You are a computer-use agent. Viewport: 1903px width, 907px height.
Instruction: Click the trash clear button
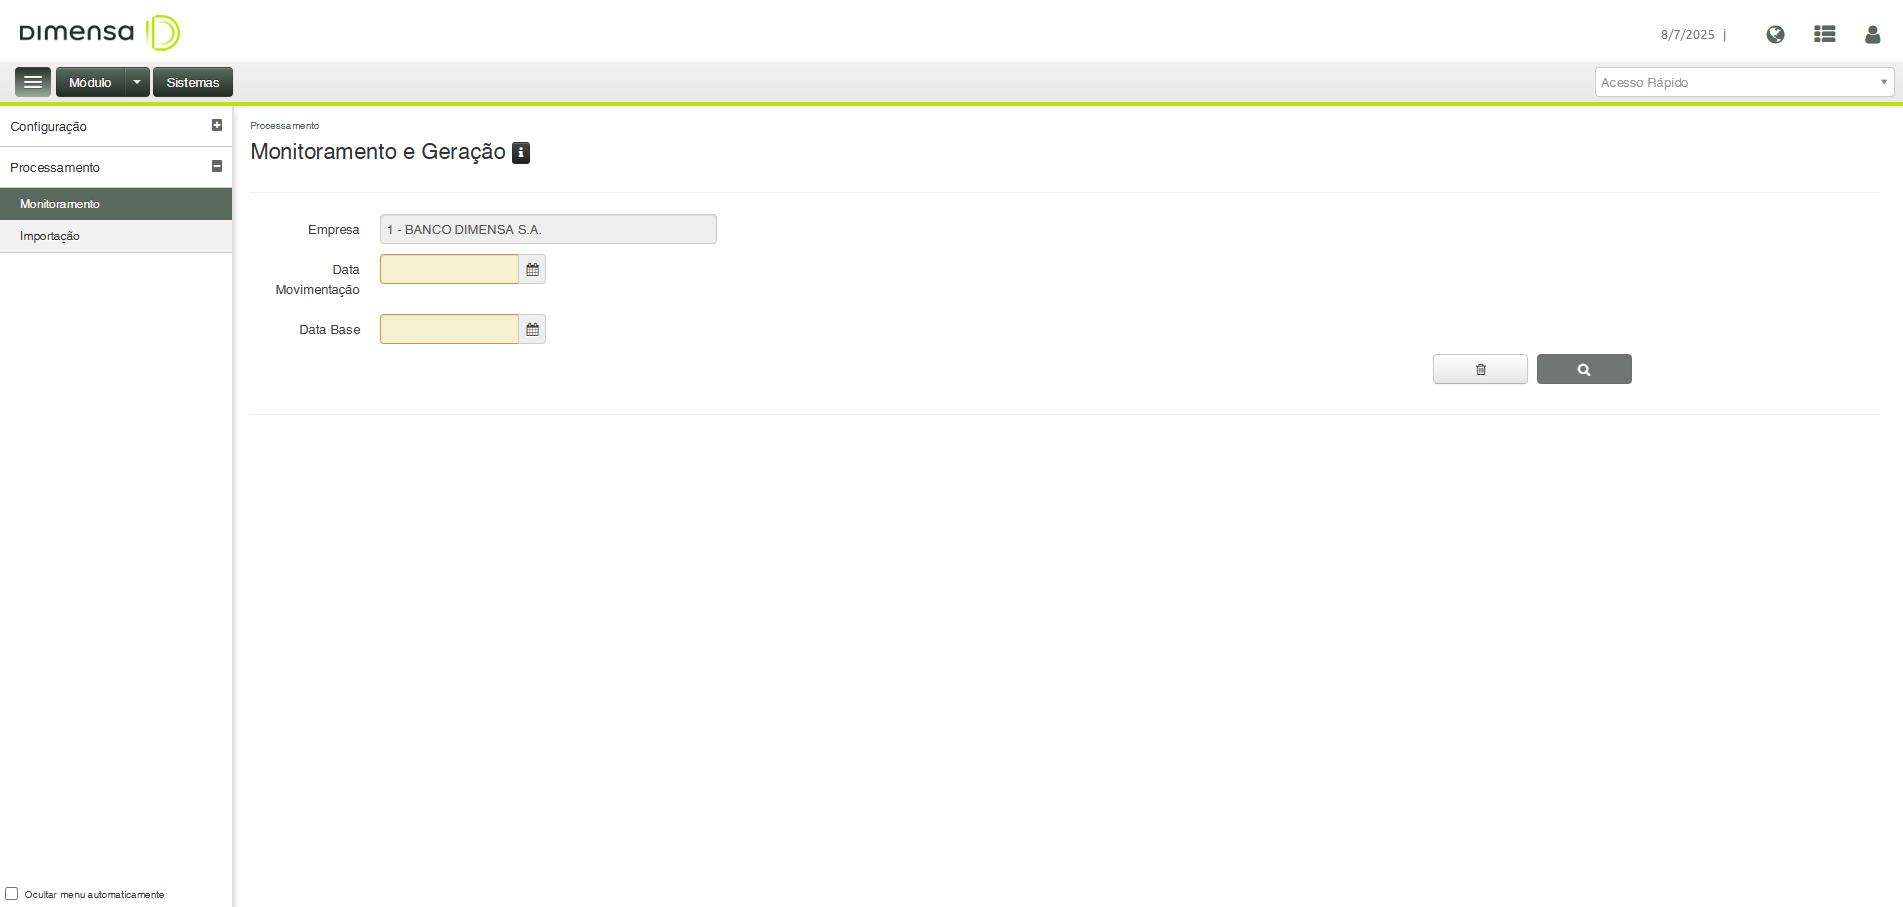pyautogui.click(x=1480, y=369)
